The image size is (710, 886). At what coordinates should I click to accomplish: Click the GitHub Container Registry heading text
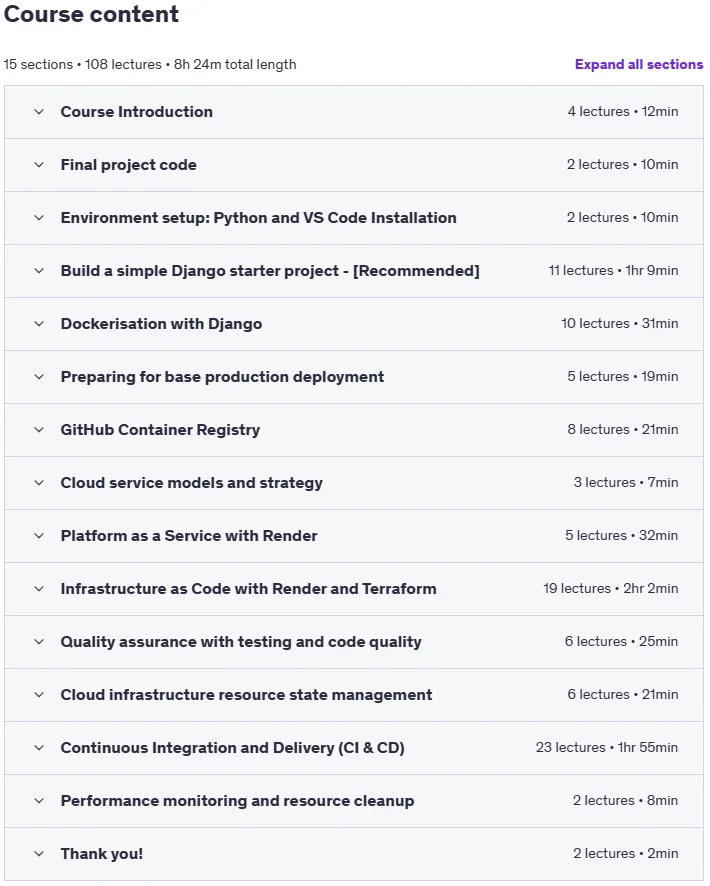(160, 430)
